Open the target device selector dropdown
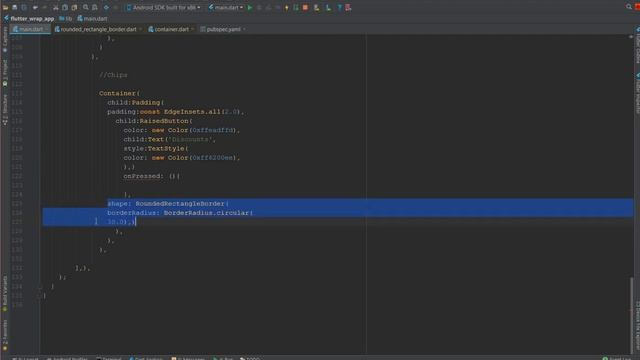640x360 pixels. coord(163,7)
